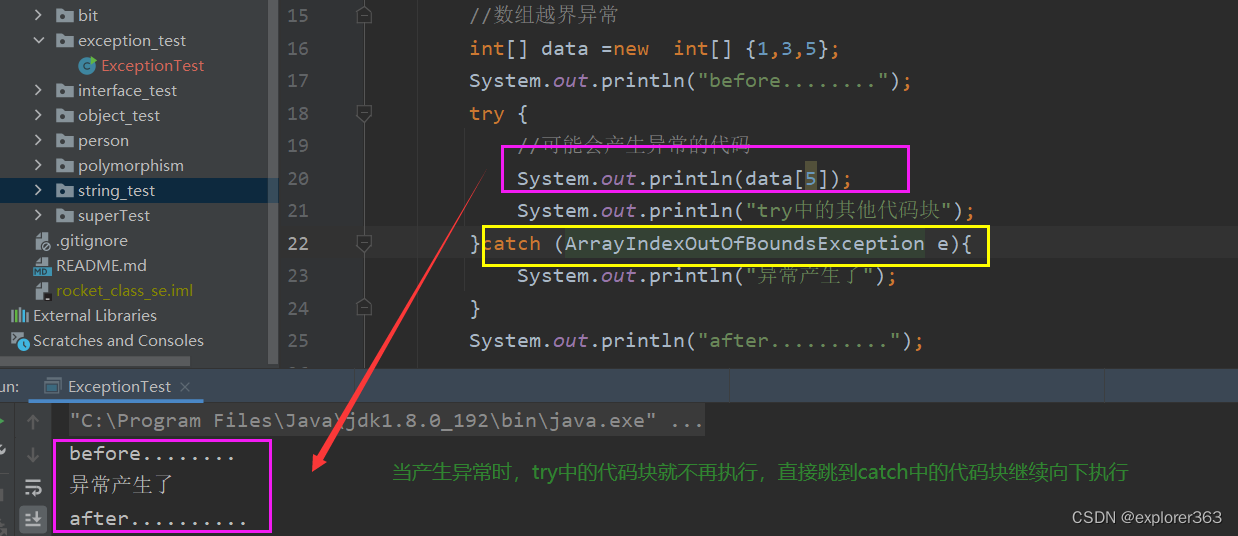This screenshot has height=536, width=1238.
Task: Open the .gitignore file
Action: (91, 241)
